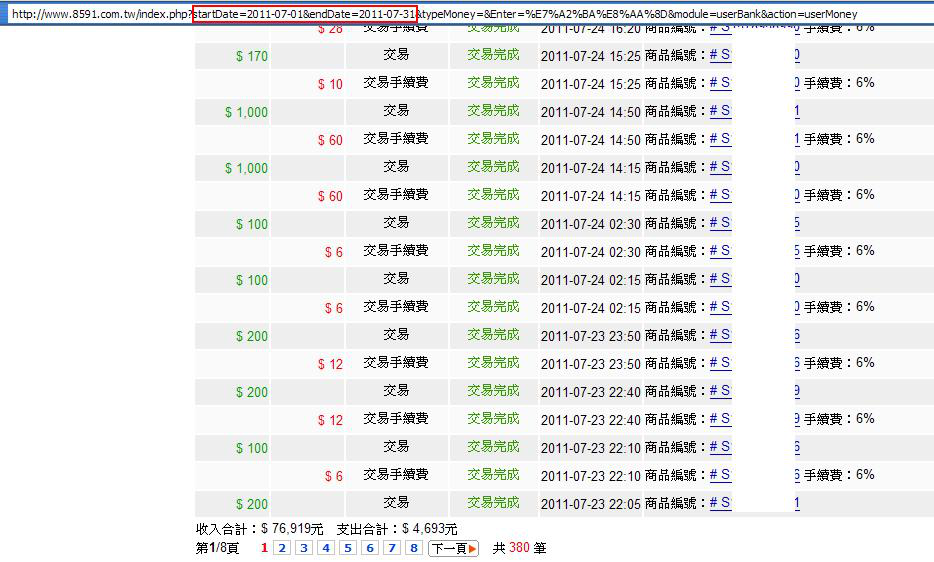Select the 收入合計 $ 76,919元 total
Image resolution: width=934 pixels, height=562 pixels.
260,529
